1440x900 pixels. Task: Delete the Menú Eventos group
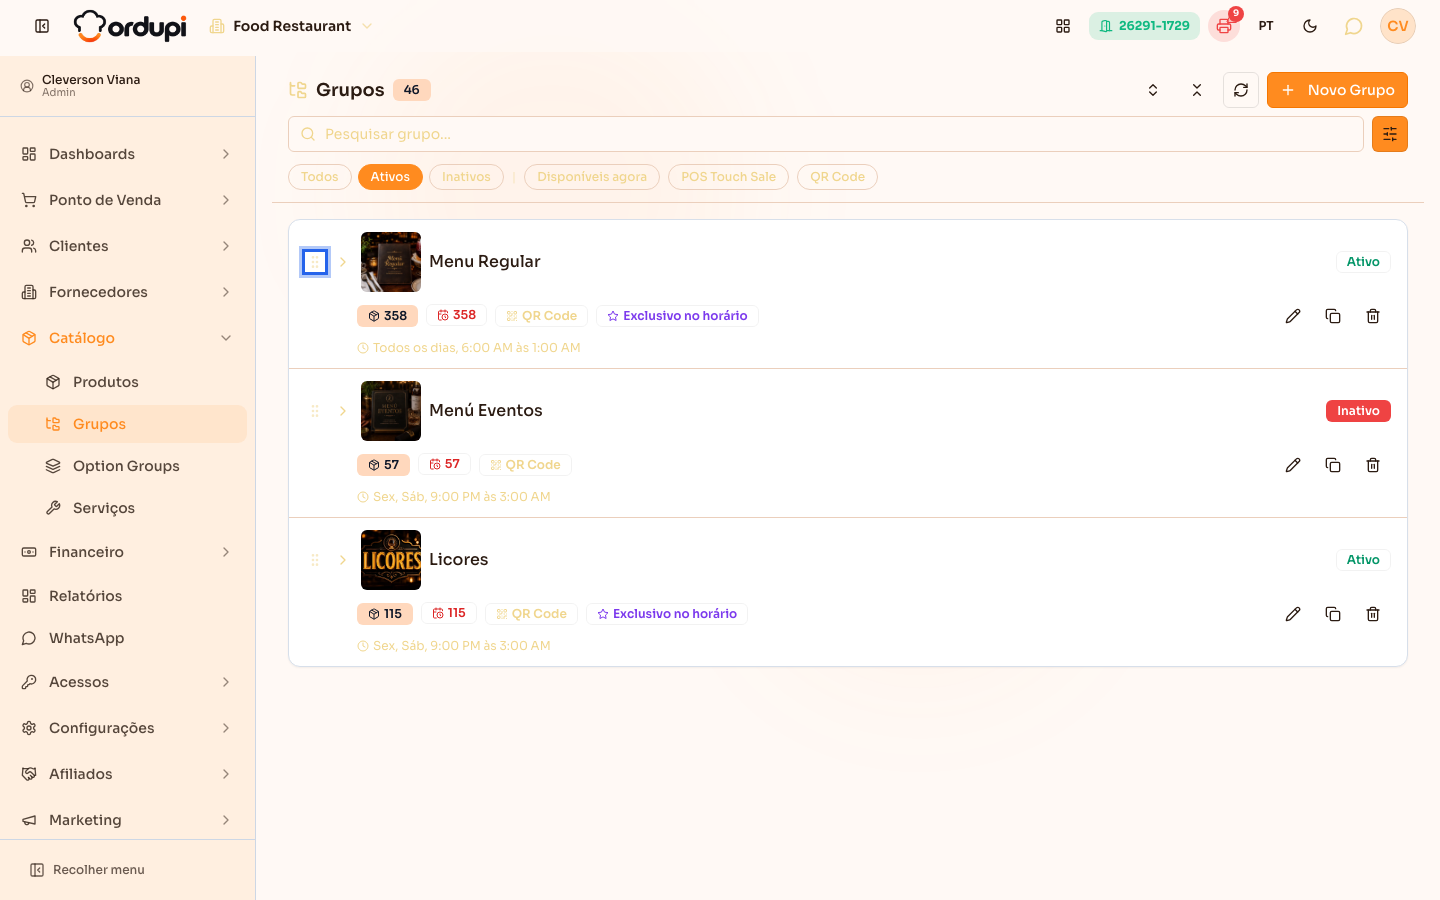coord(1373,465)
